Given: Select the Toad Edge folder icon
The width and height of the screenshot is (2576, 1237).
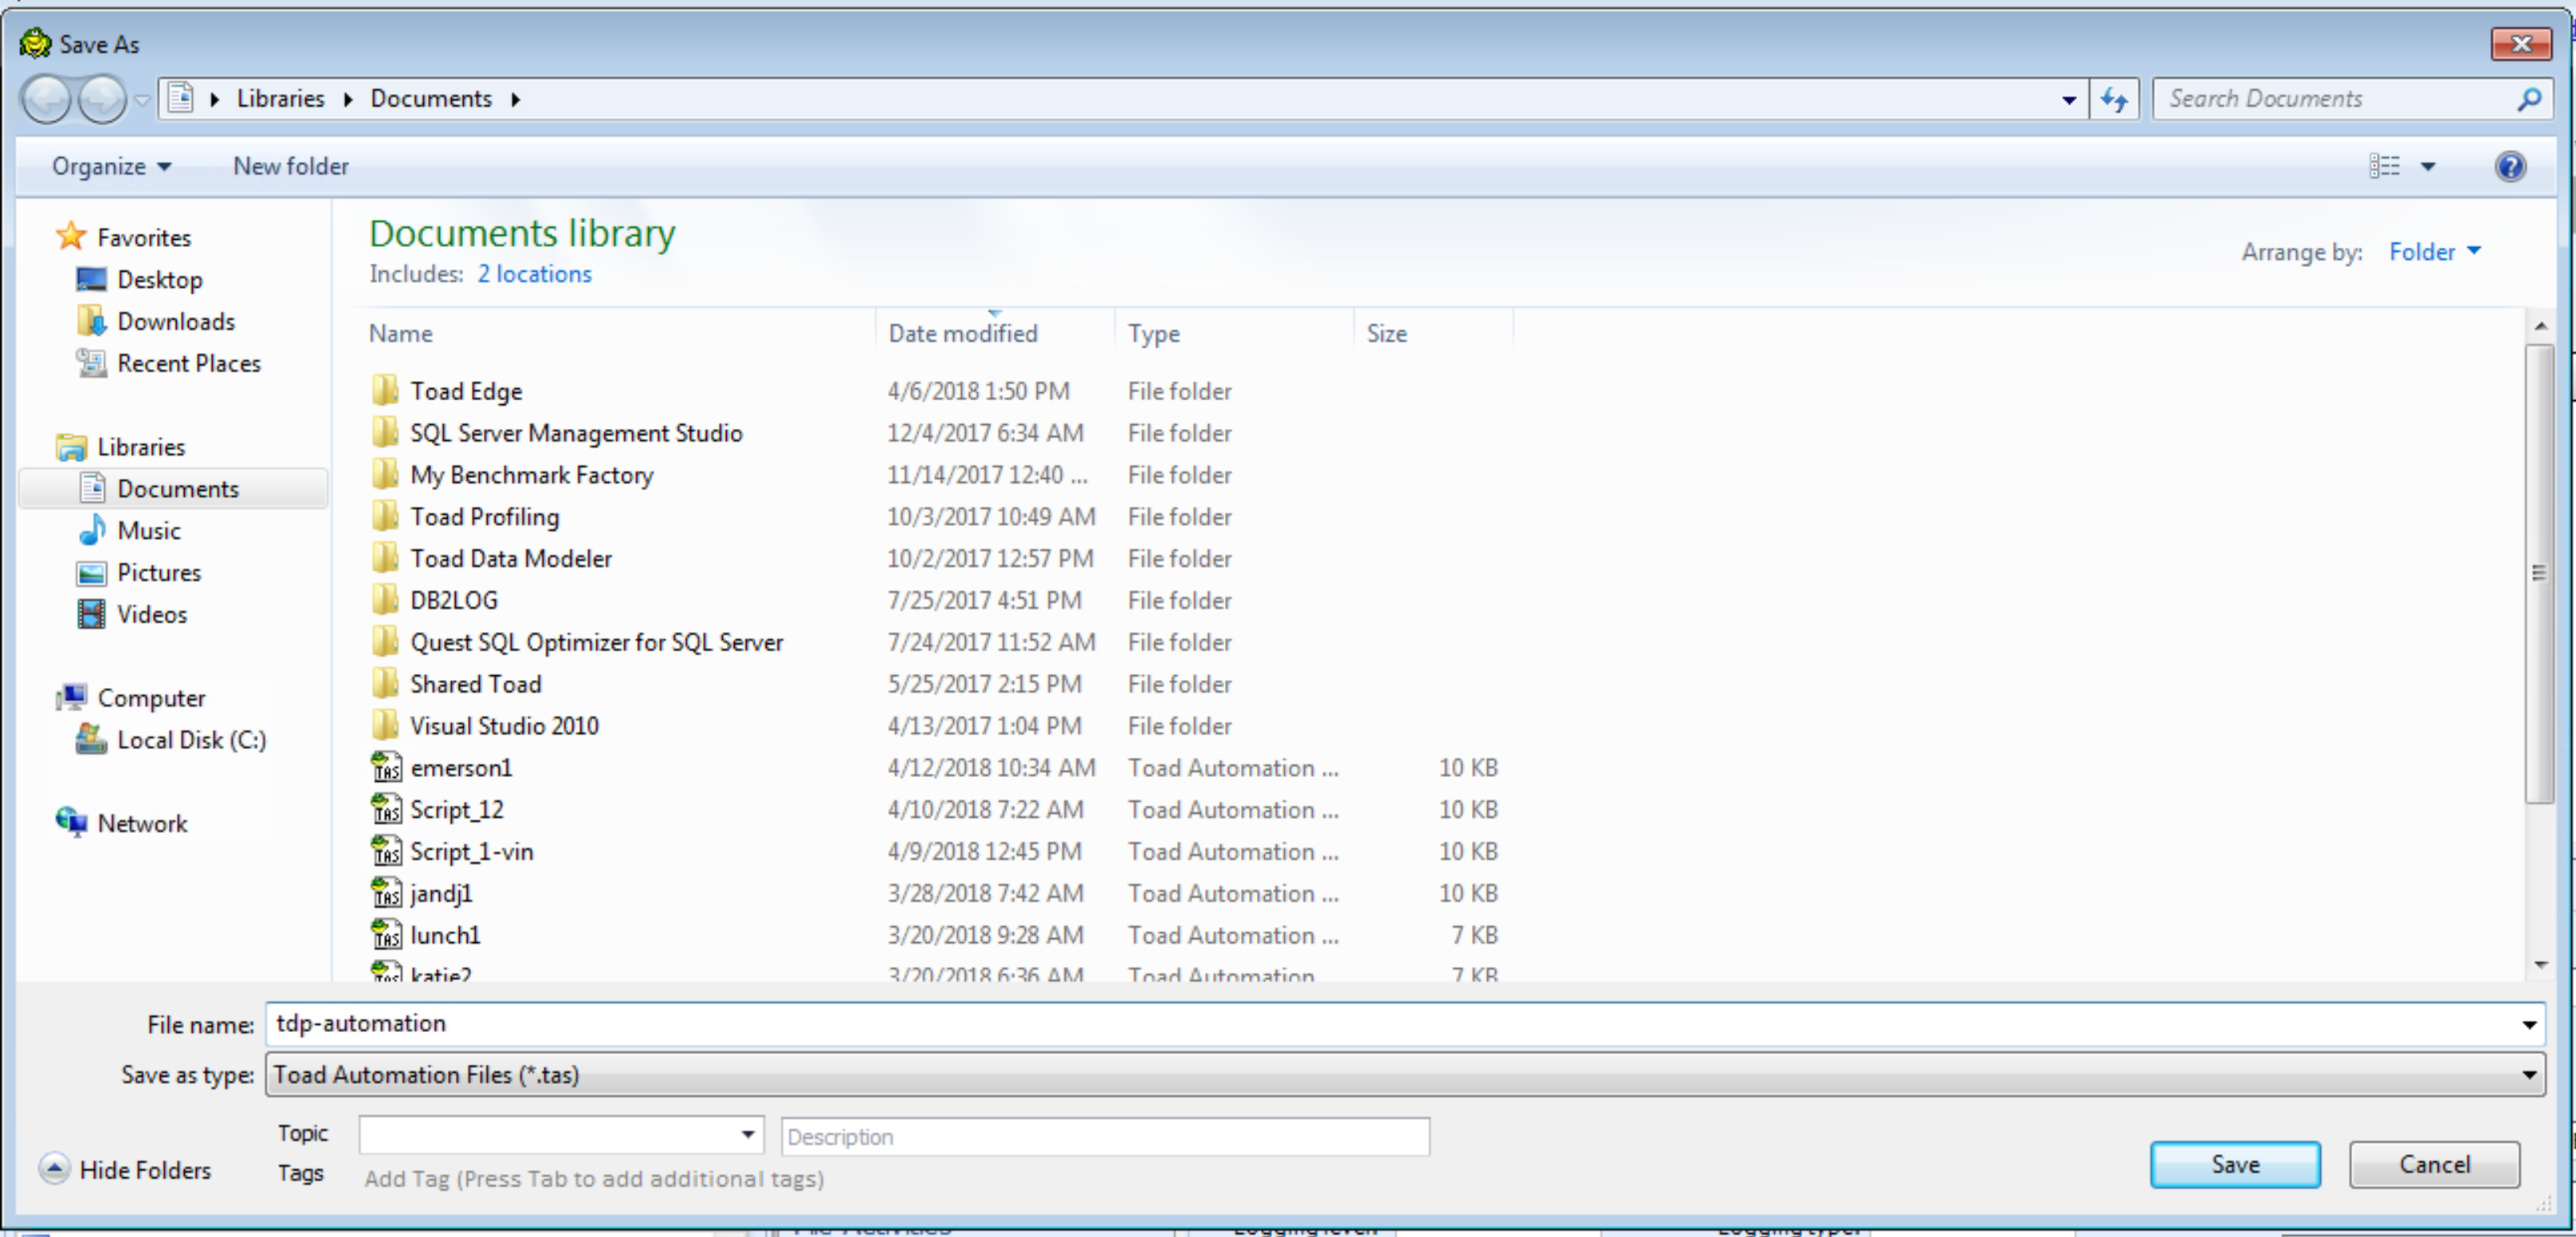Looking at the screenshot, I should click(x=386, y=391).
